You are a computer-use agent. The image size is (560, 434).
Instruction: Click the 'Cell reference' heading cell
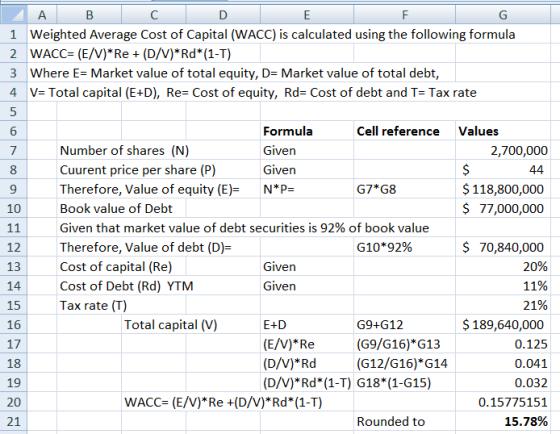pyautogui.click(x=404, y=131)
